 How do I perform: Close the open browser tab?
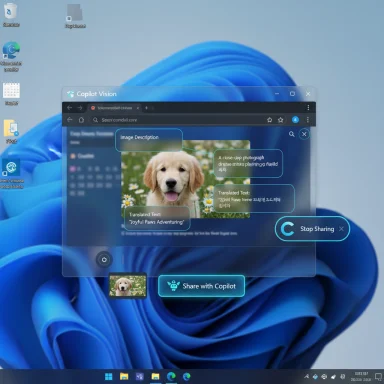pos(138,108)
